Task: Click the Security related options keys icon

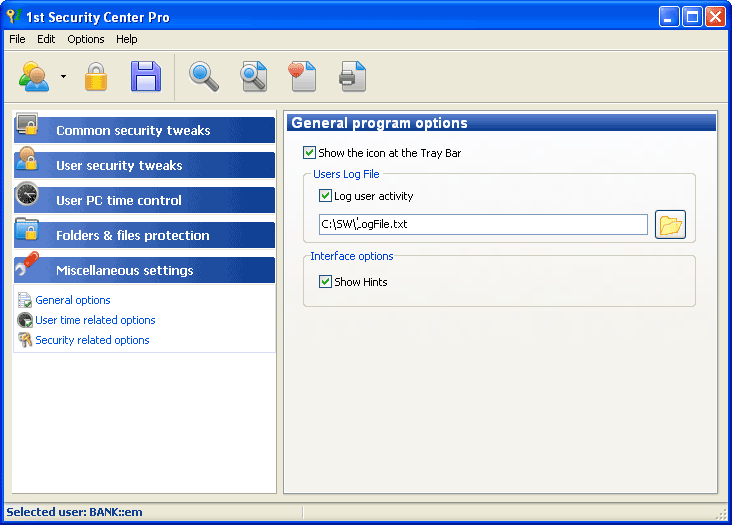Action: pos(25,340)
